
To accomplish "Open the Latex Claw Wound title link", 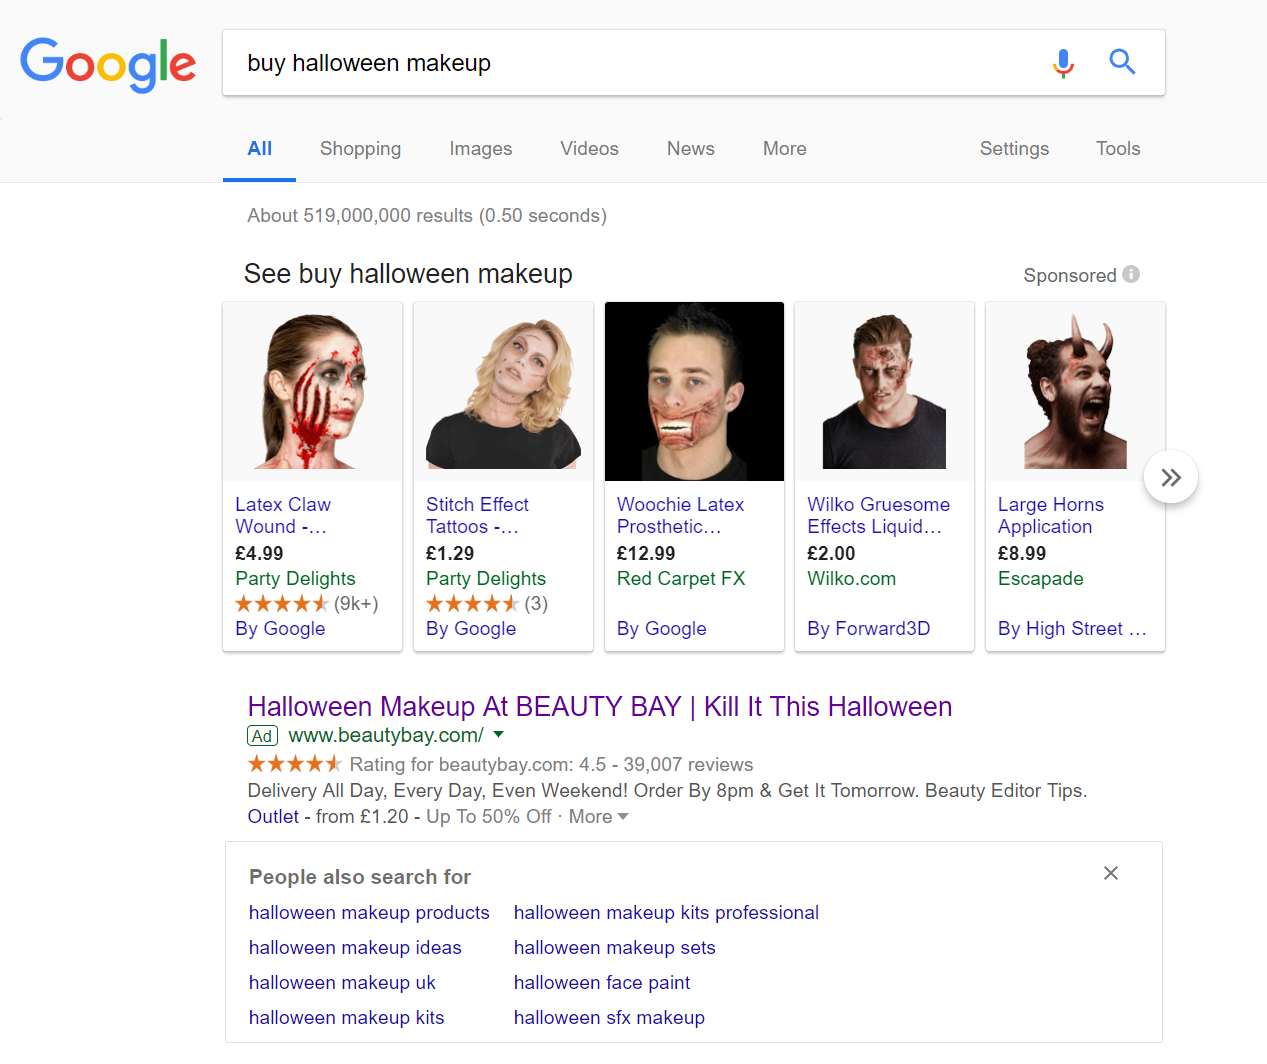I will point(283,516).
